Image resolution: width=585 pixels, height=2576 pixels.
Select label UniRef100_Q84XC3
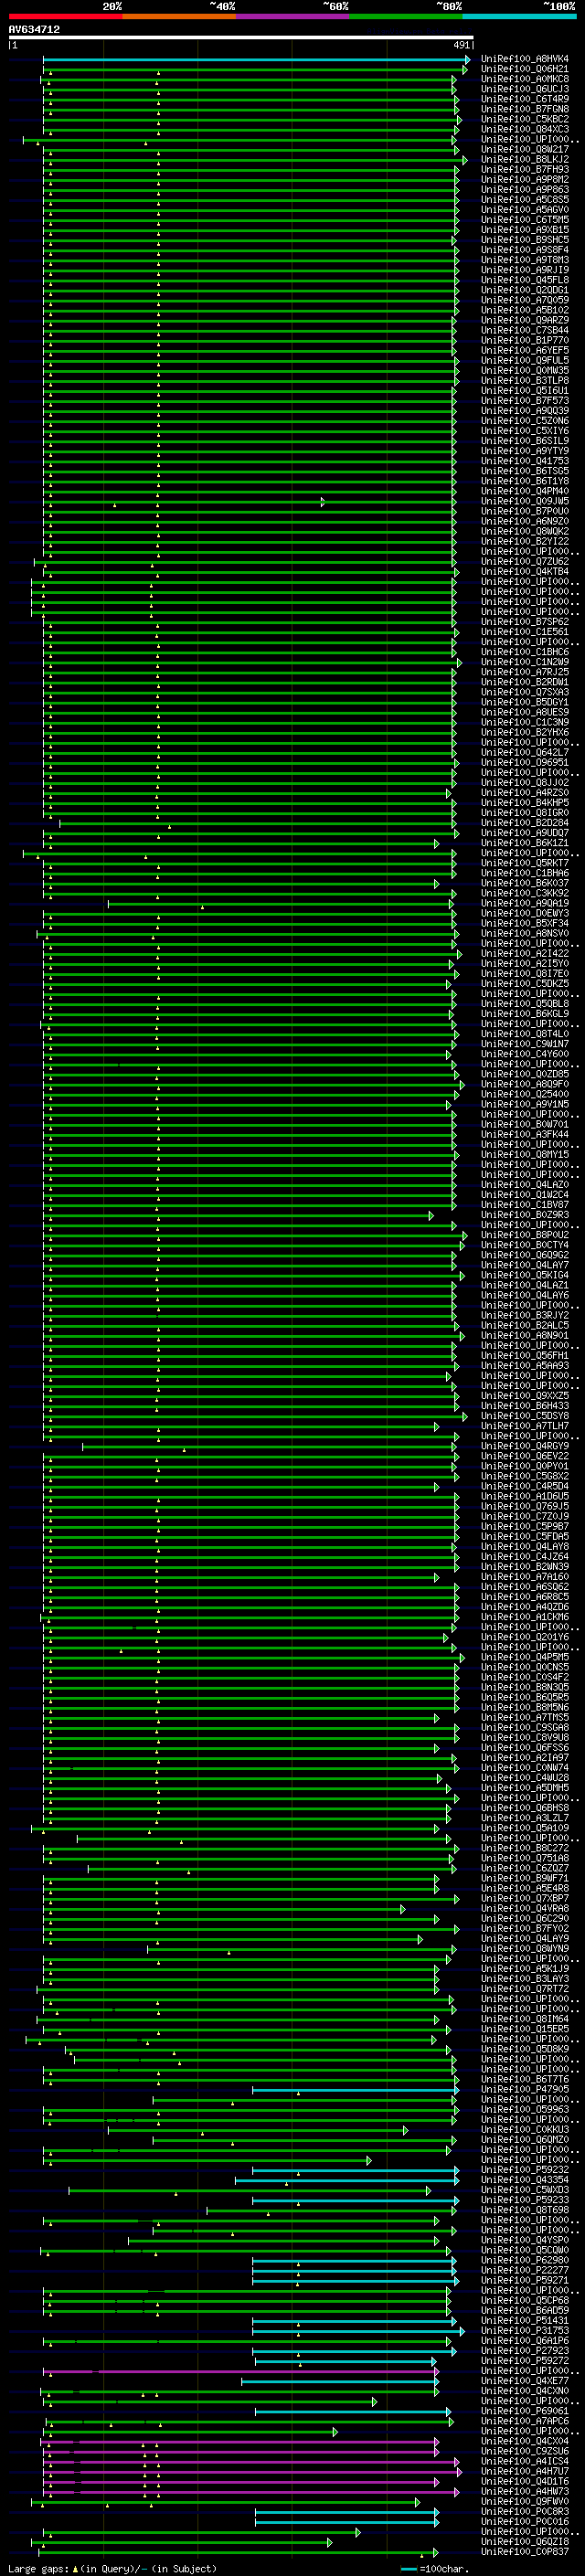524,129
